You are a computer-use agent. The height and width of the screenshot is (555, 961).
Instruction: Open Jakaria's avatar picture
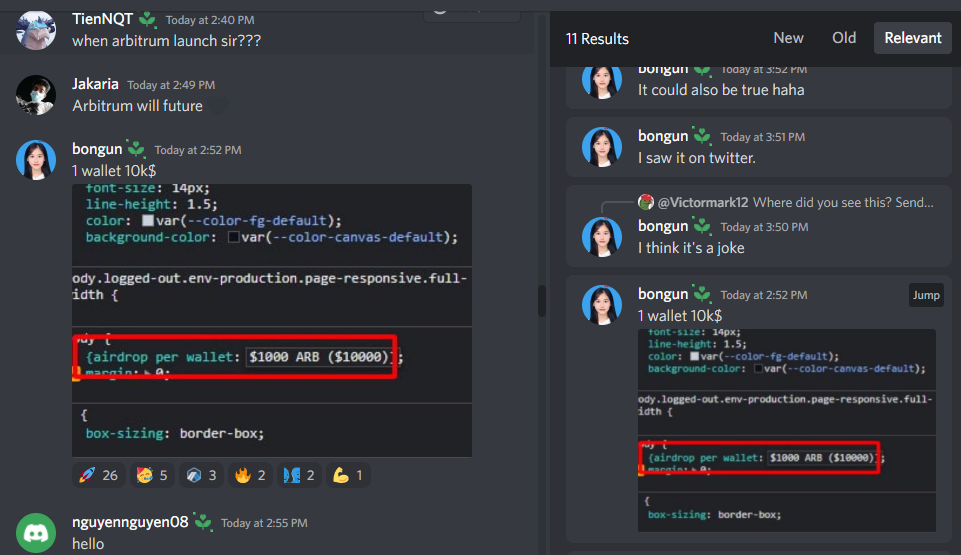pyautogui.click(x=36, y=95)
